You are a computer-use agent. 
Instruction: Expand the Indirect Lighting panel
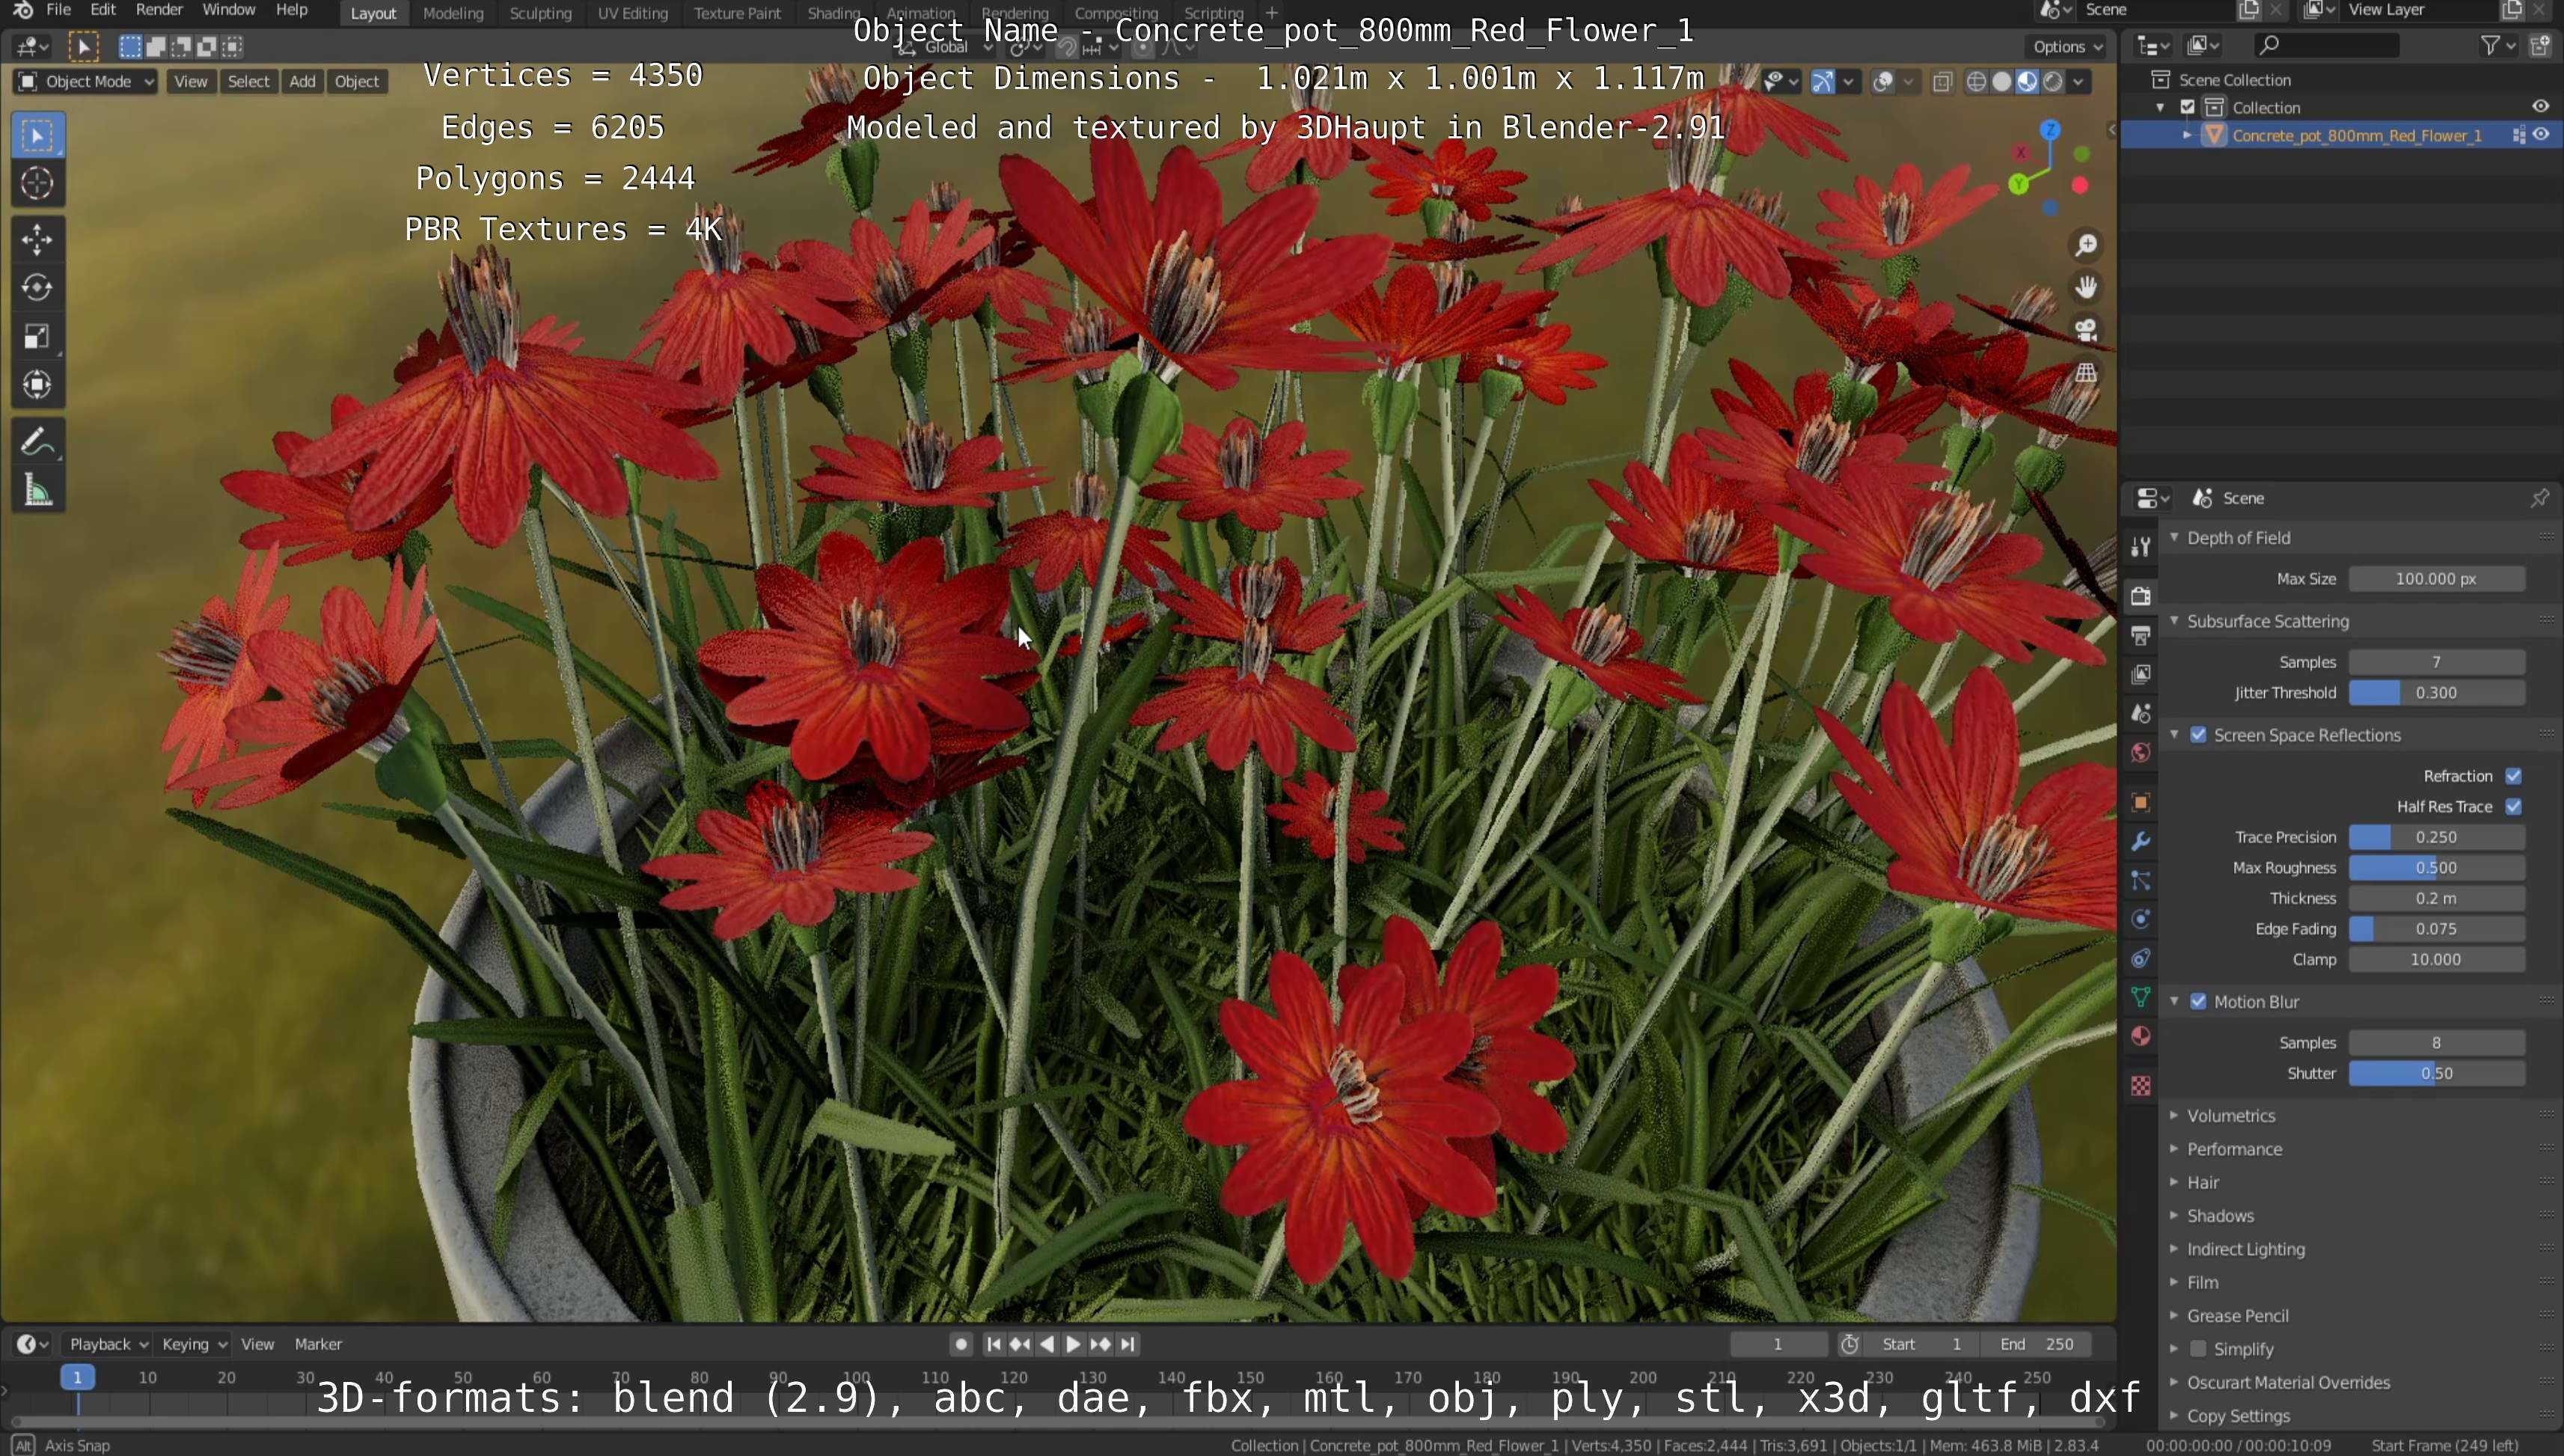(x=2173, y=1249)
